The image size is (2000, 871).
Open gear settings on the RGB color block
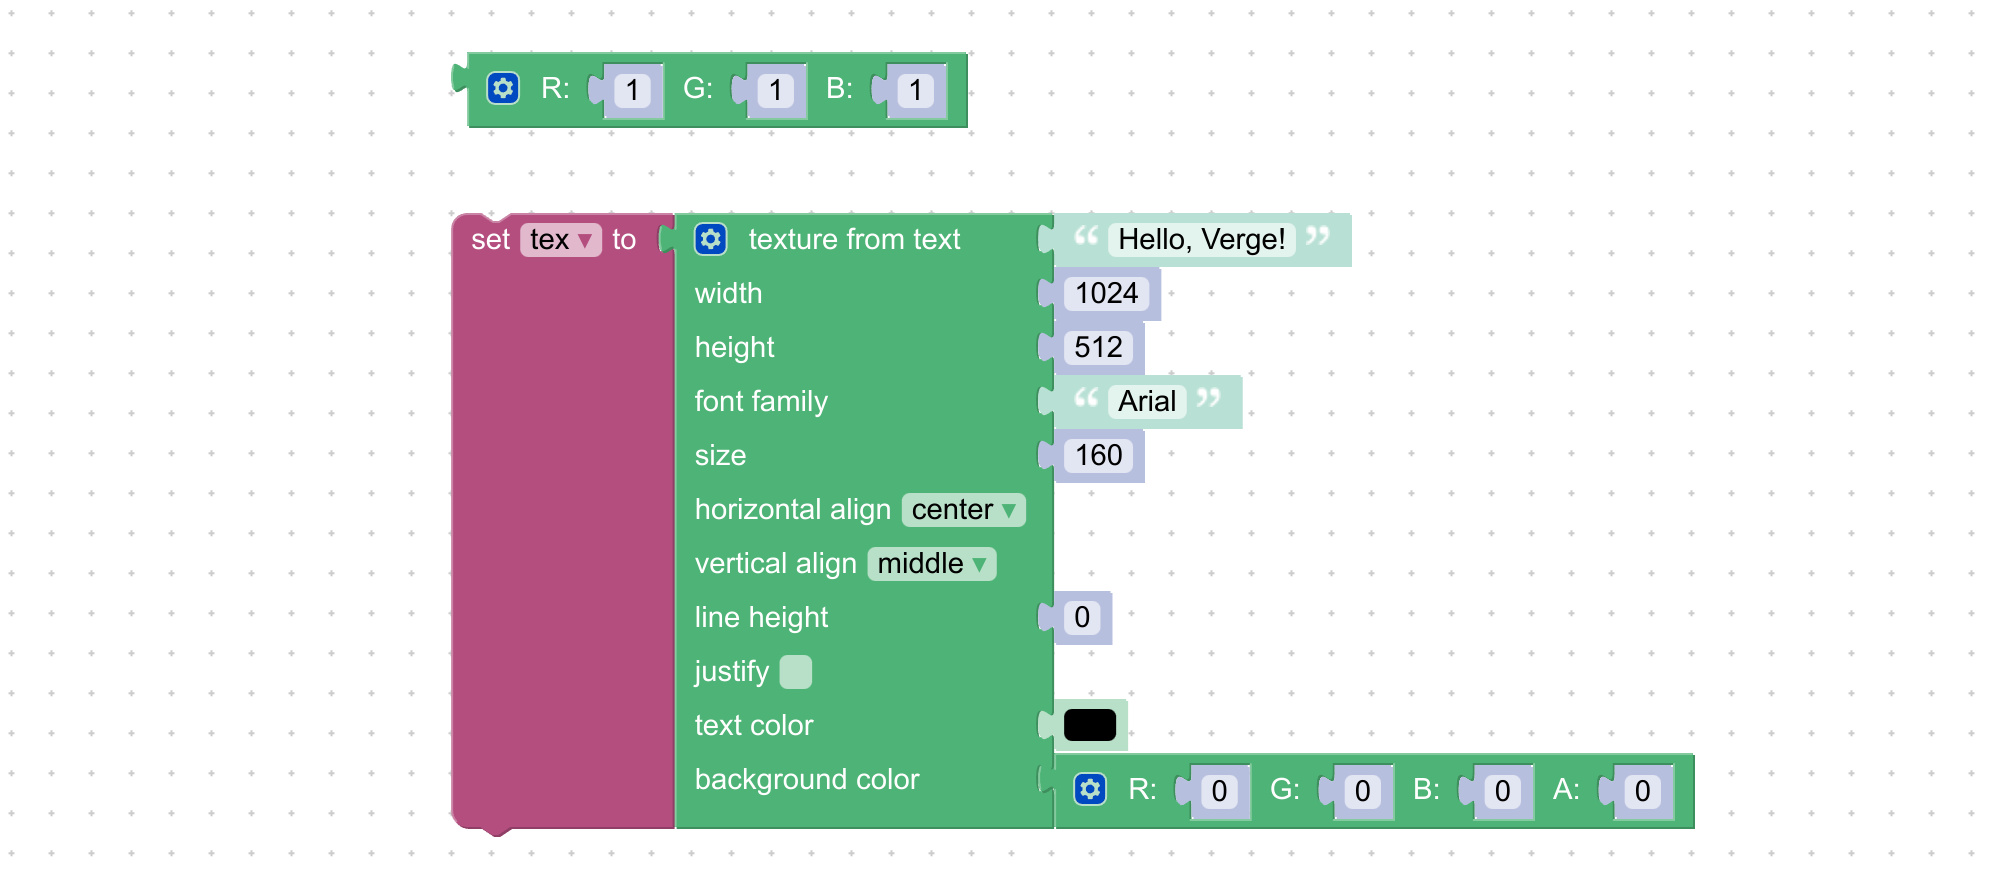[503, 88]
